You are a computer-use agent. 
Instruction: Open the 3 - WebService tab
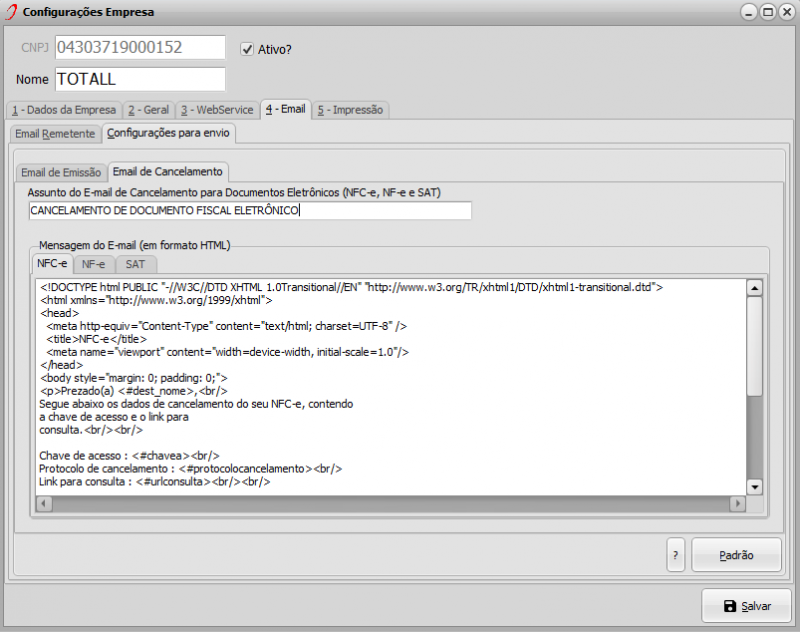click(217, 109)
